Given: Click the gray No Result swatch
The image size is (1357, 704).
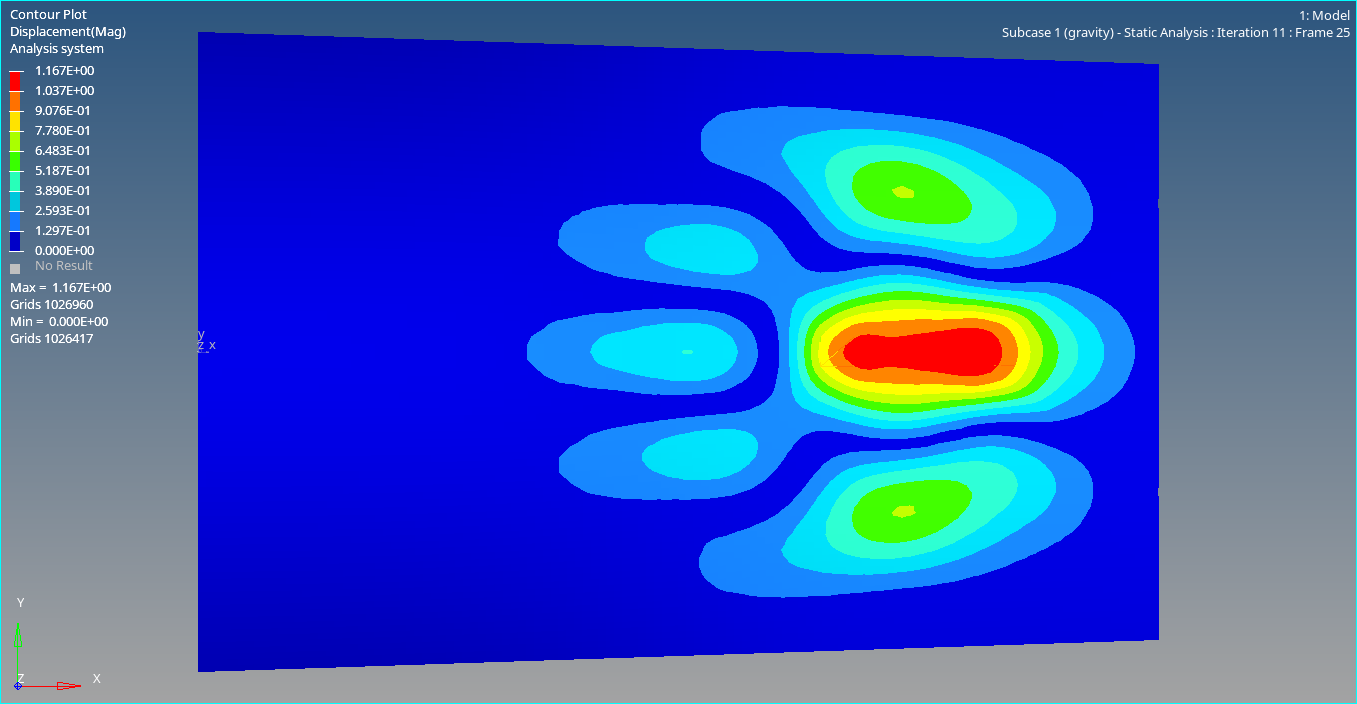Looking at the screenshot, I should coord(15,268).
